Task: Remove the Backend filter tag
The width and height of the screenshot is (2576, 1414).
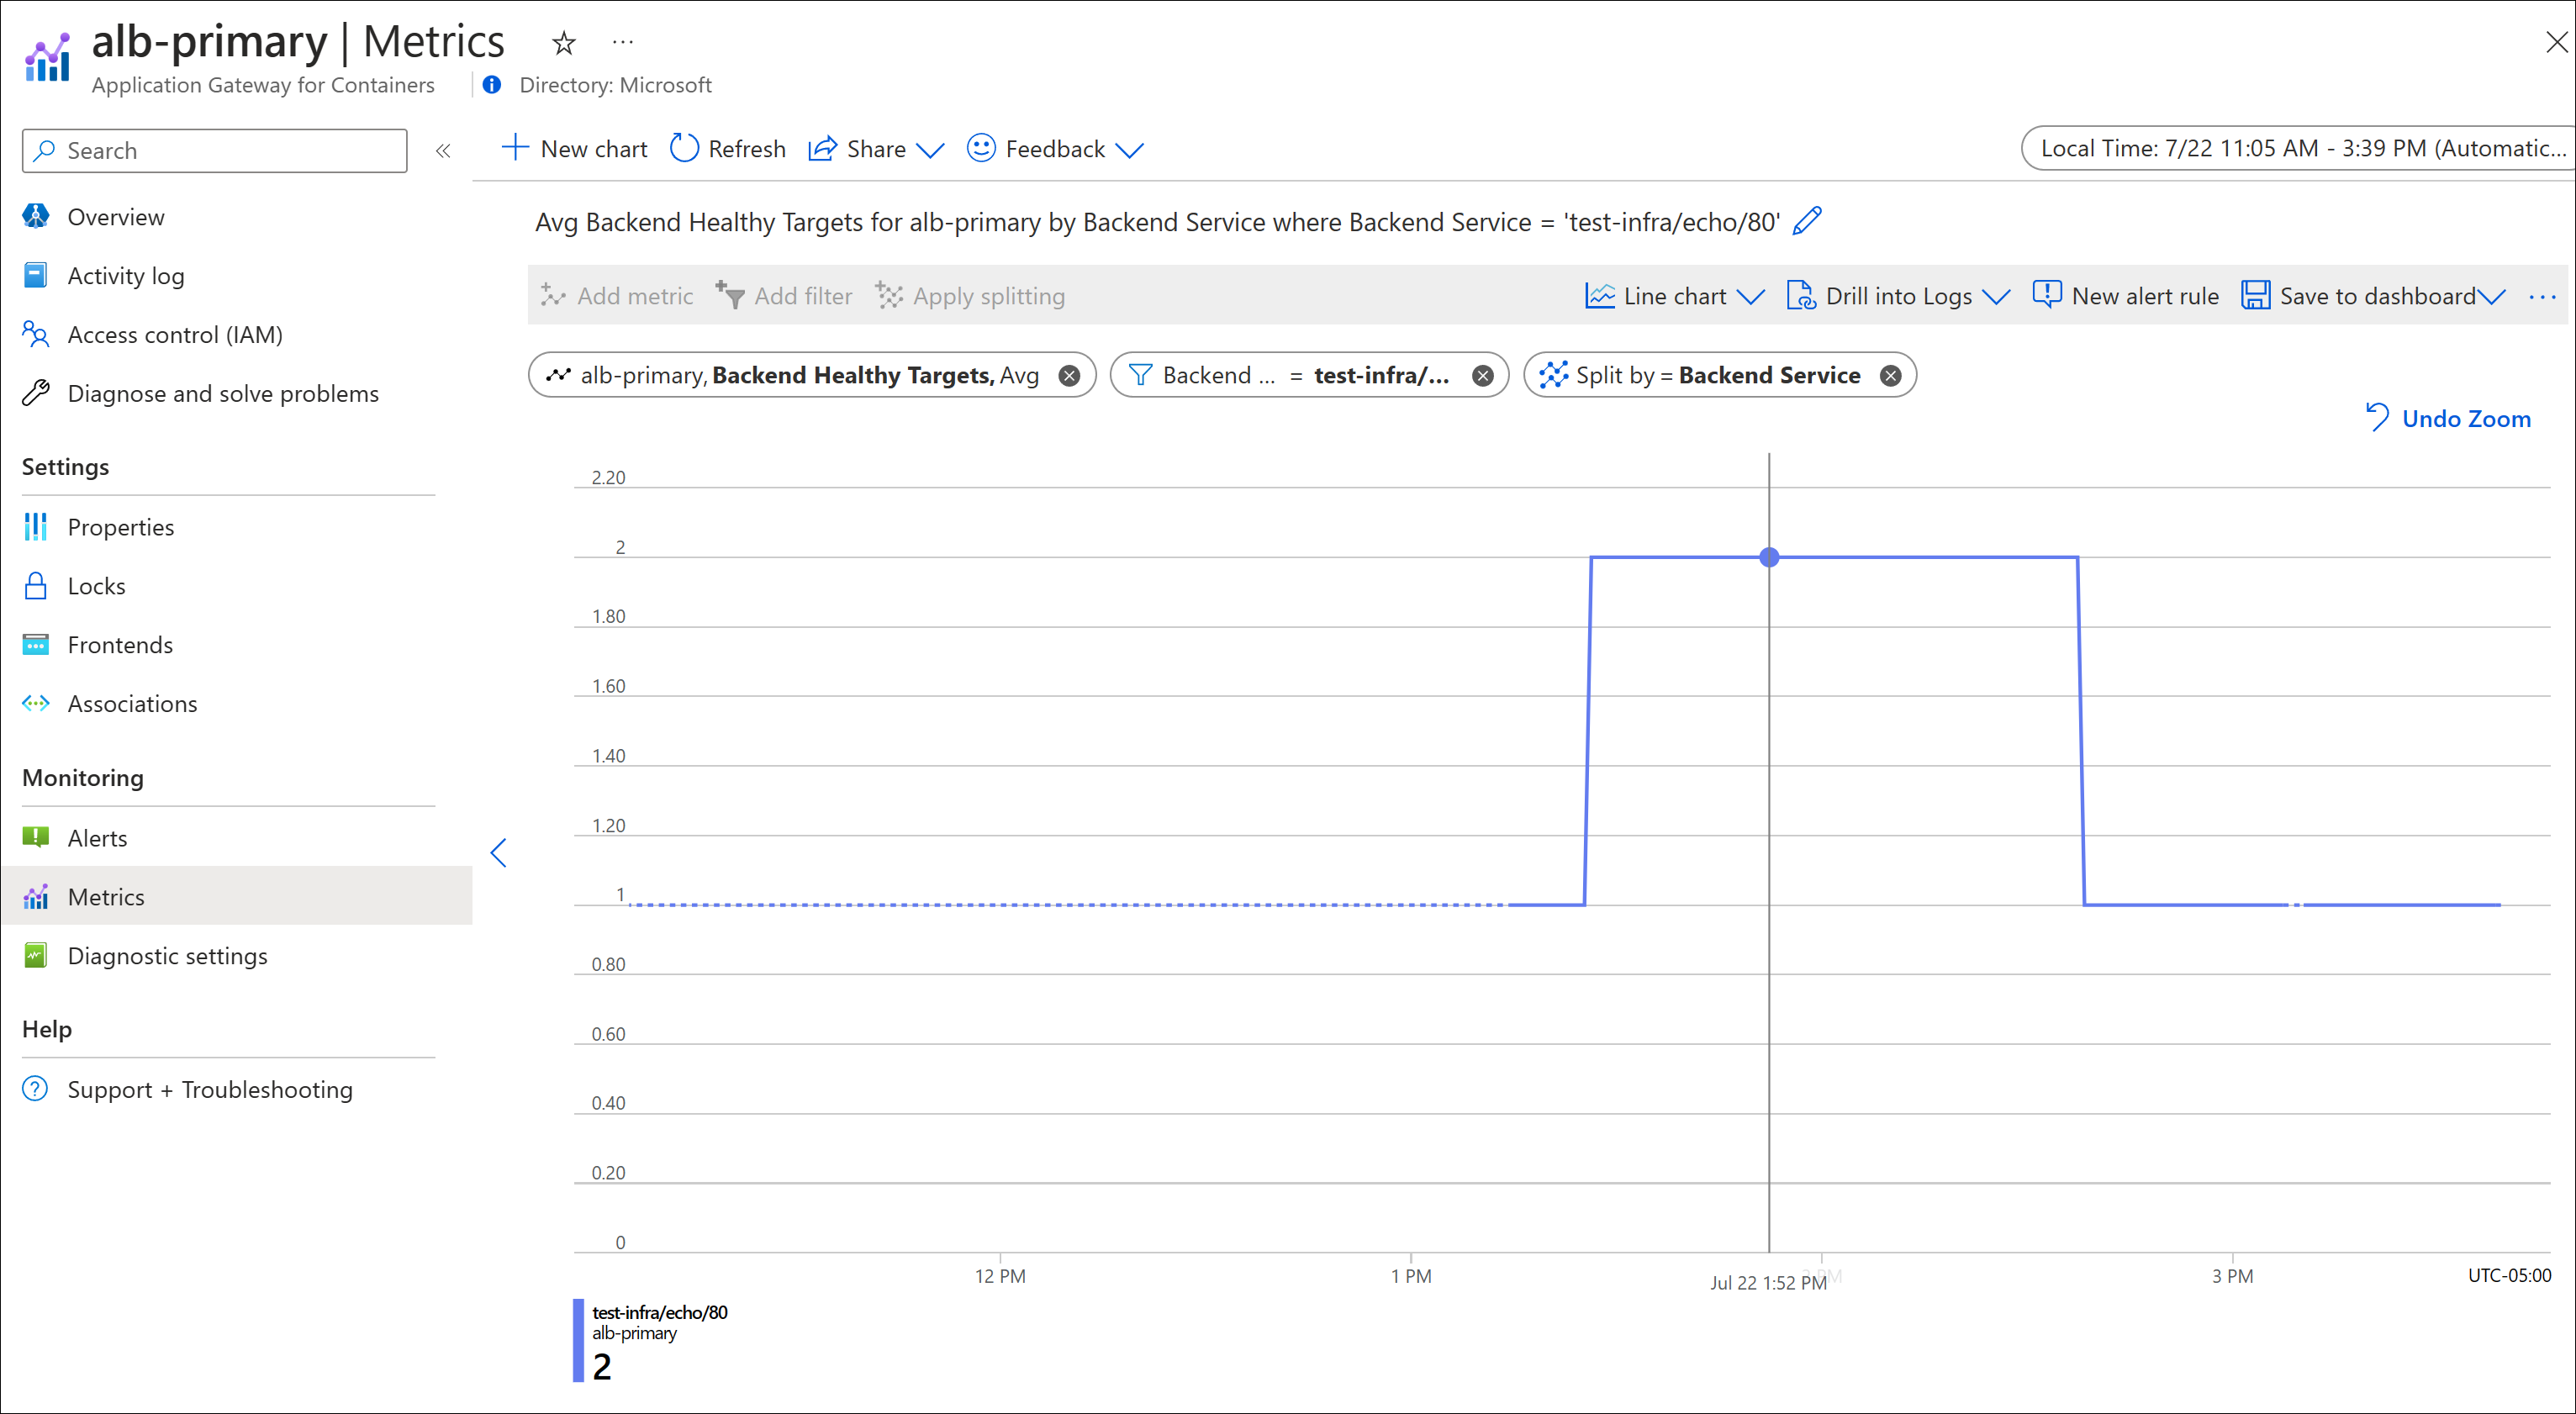Action: point(1480,374)
